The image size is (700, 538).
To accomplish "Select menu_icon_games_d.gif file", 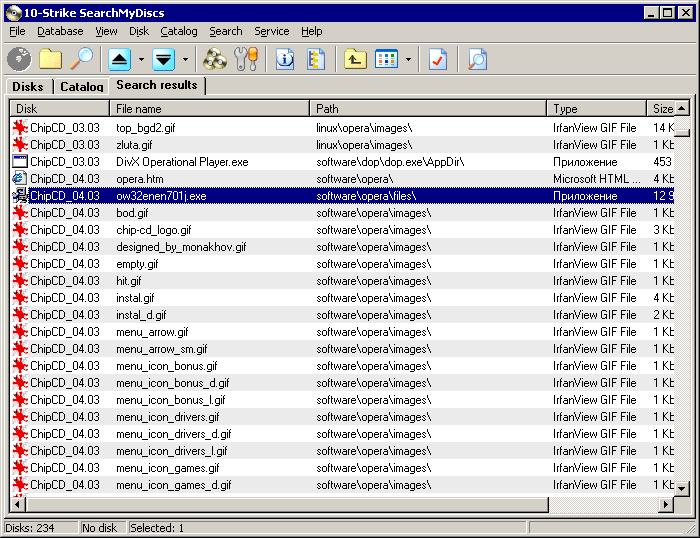I will tap(342, 484).
